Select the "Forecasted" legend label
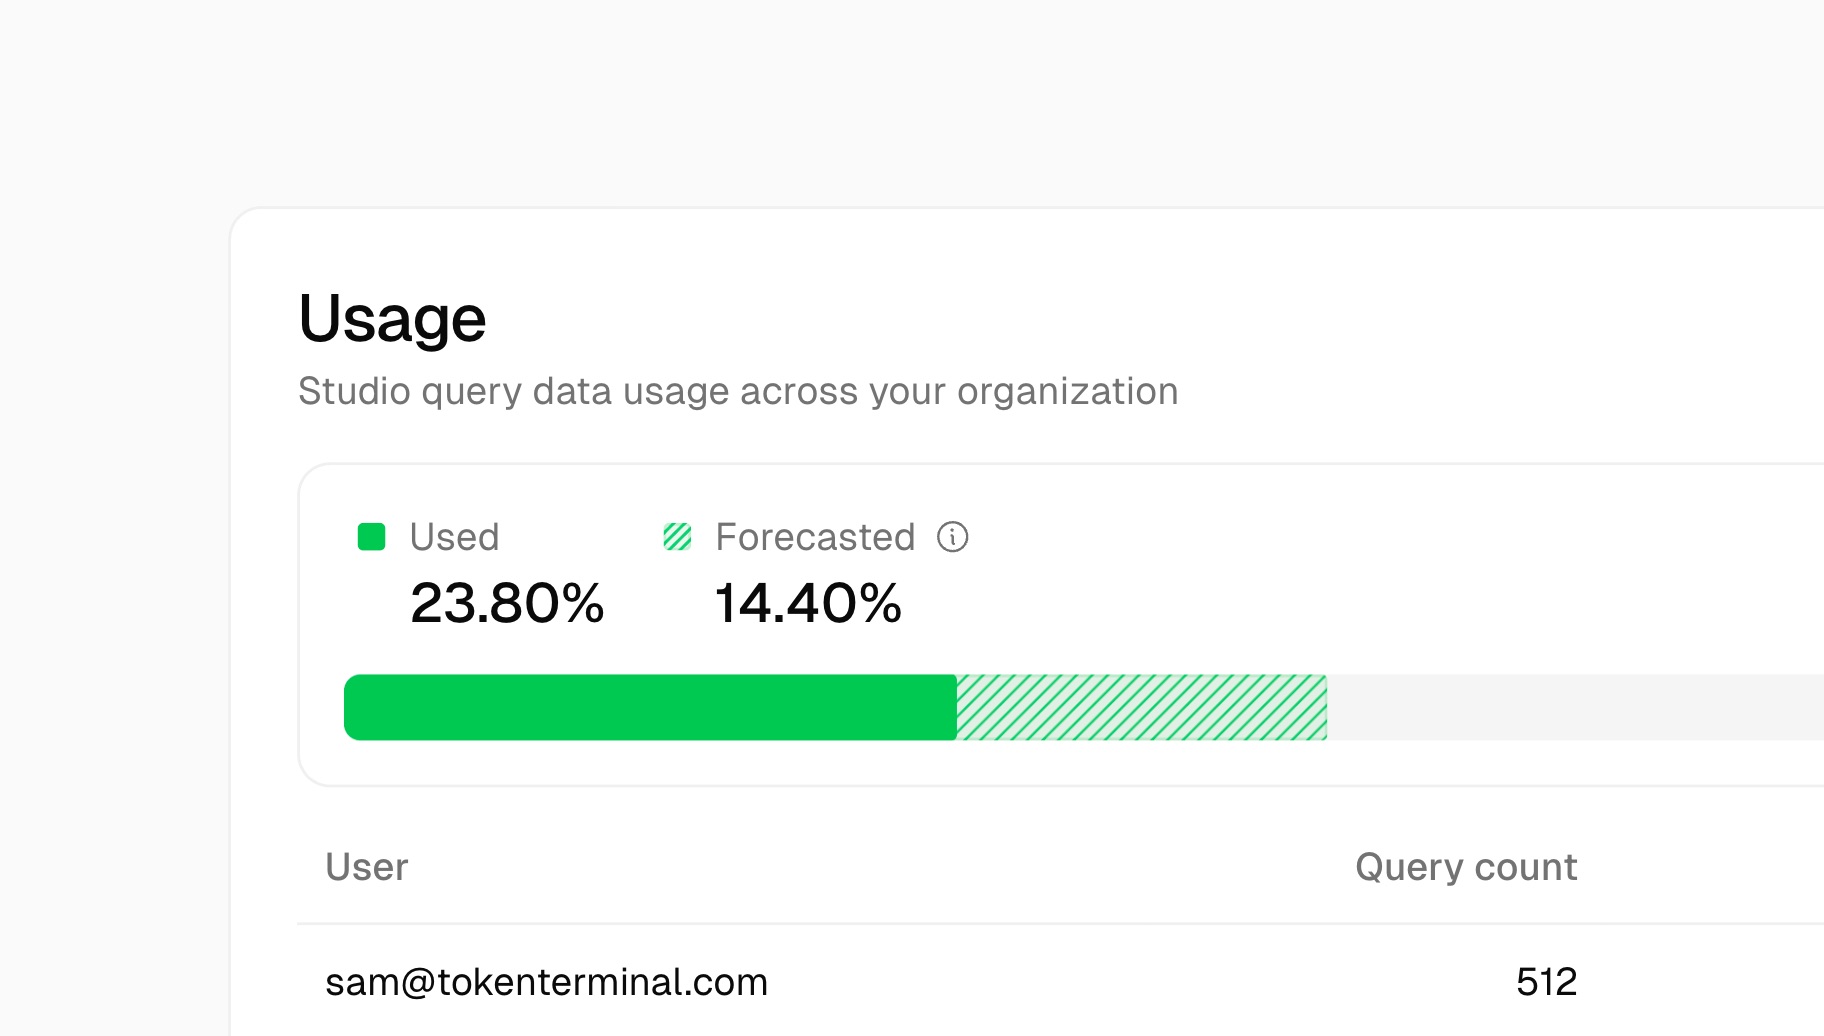Image resolution: width=1824 pixels, height=1036 pixels. [815, 537]
